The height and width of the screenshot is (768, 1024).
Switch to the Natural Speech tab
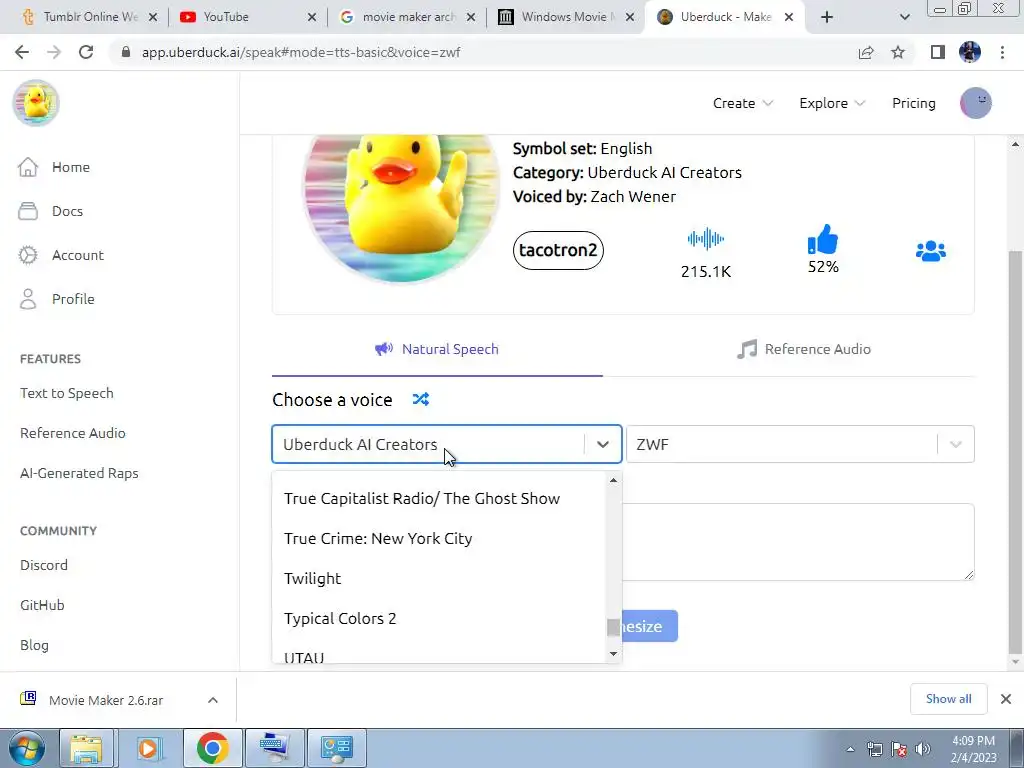437,349
